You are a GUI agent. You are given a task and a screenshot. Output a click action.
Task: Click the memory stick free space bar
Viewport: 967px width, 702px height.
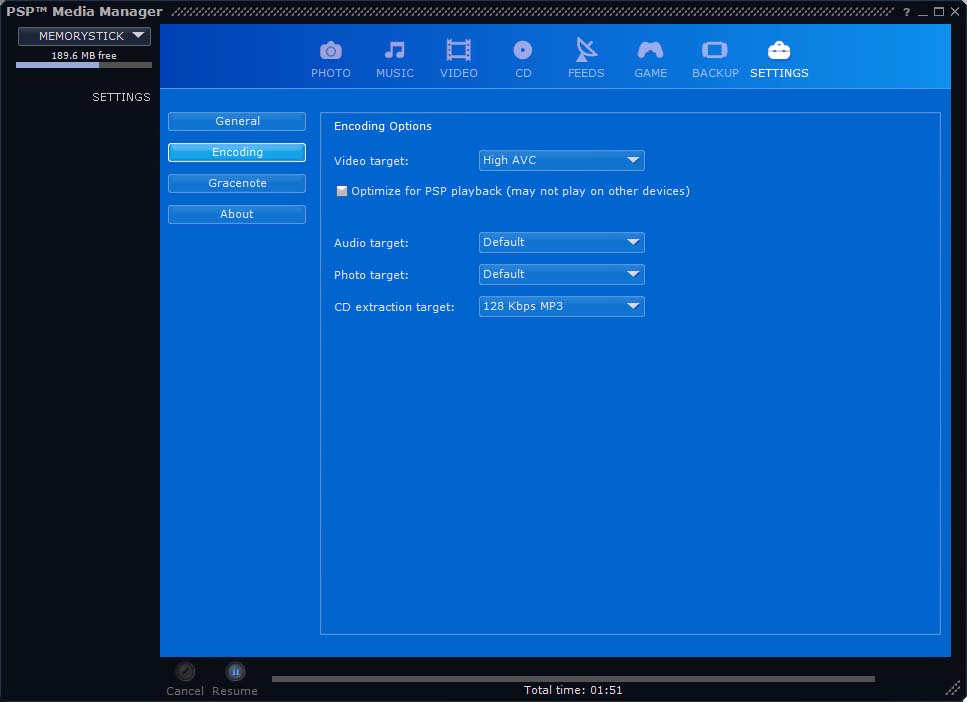coord(84,65)
